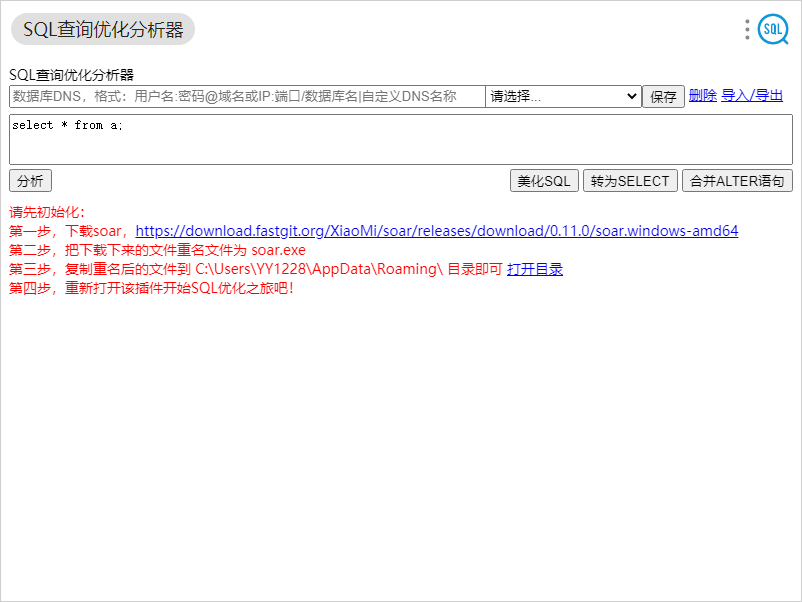Save the DNS with 保存 button

[x=663, y=97]
